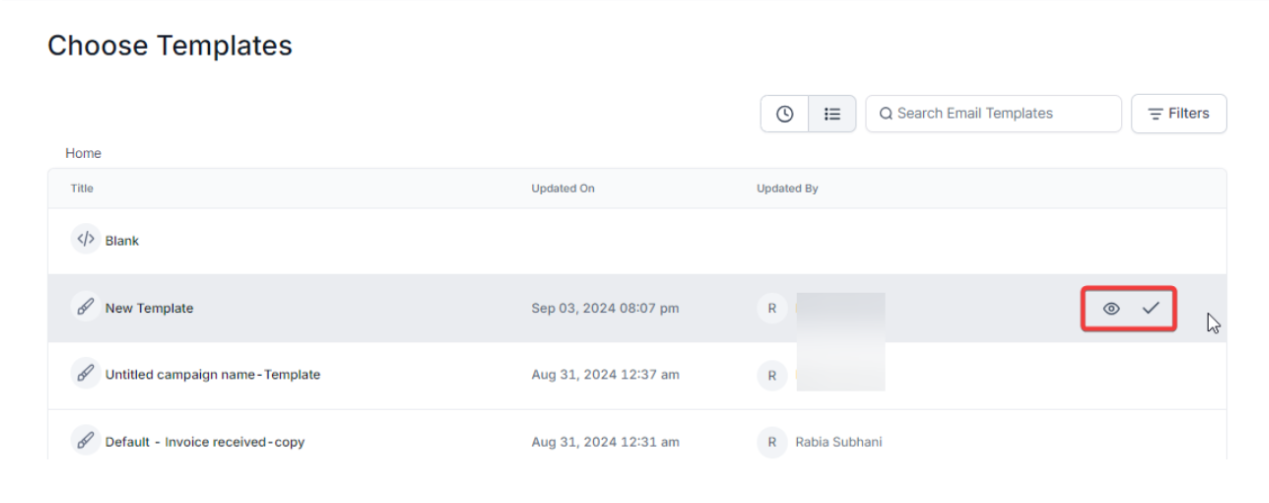Click the R avatar beside Rabia Subhani
The image size is (1269, 503).
click(772, 442)
